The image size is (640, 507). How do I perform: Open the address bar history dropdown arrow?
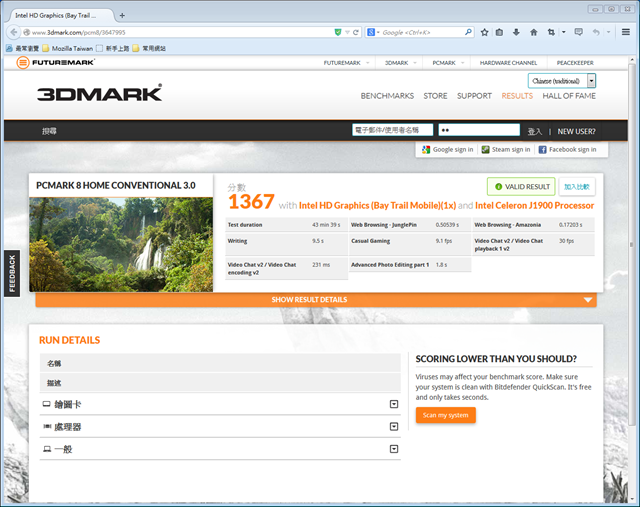click(x=347, y=32)
